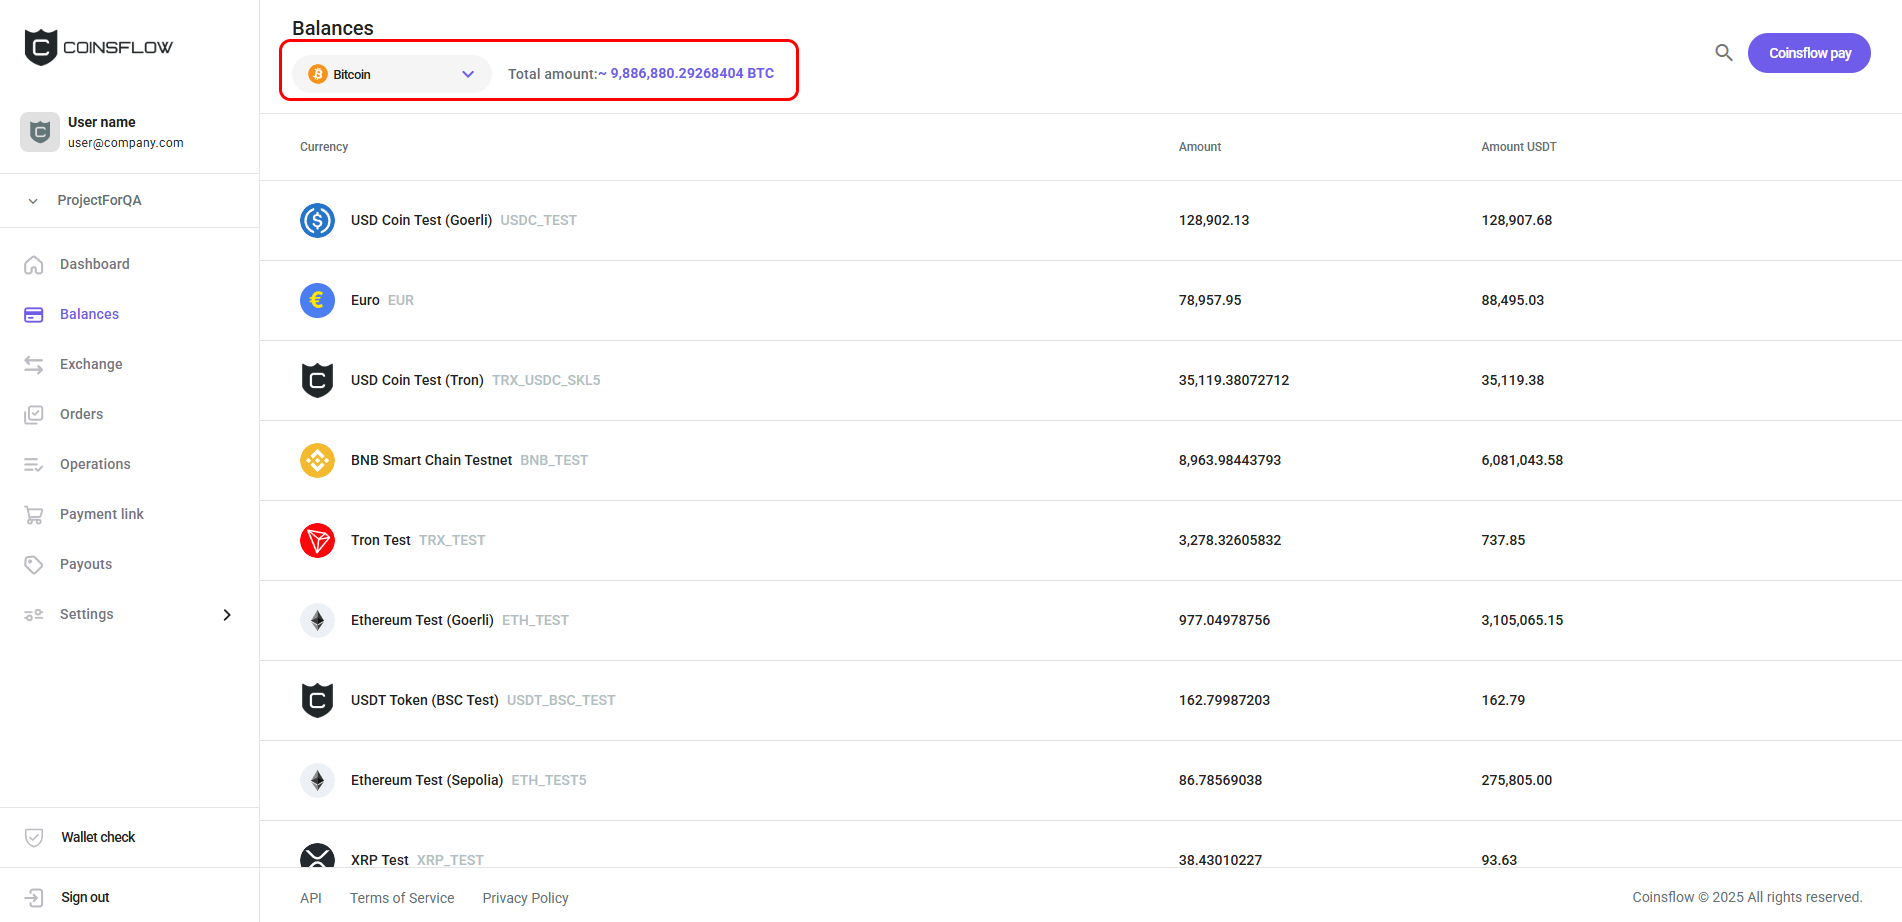
Task: Open the Payouts section
Action: 86,564
